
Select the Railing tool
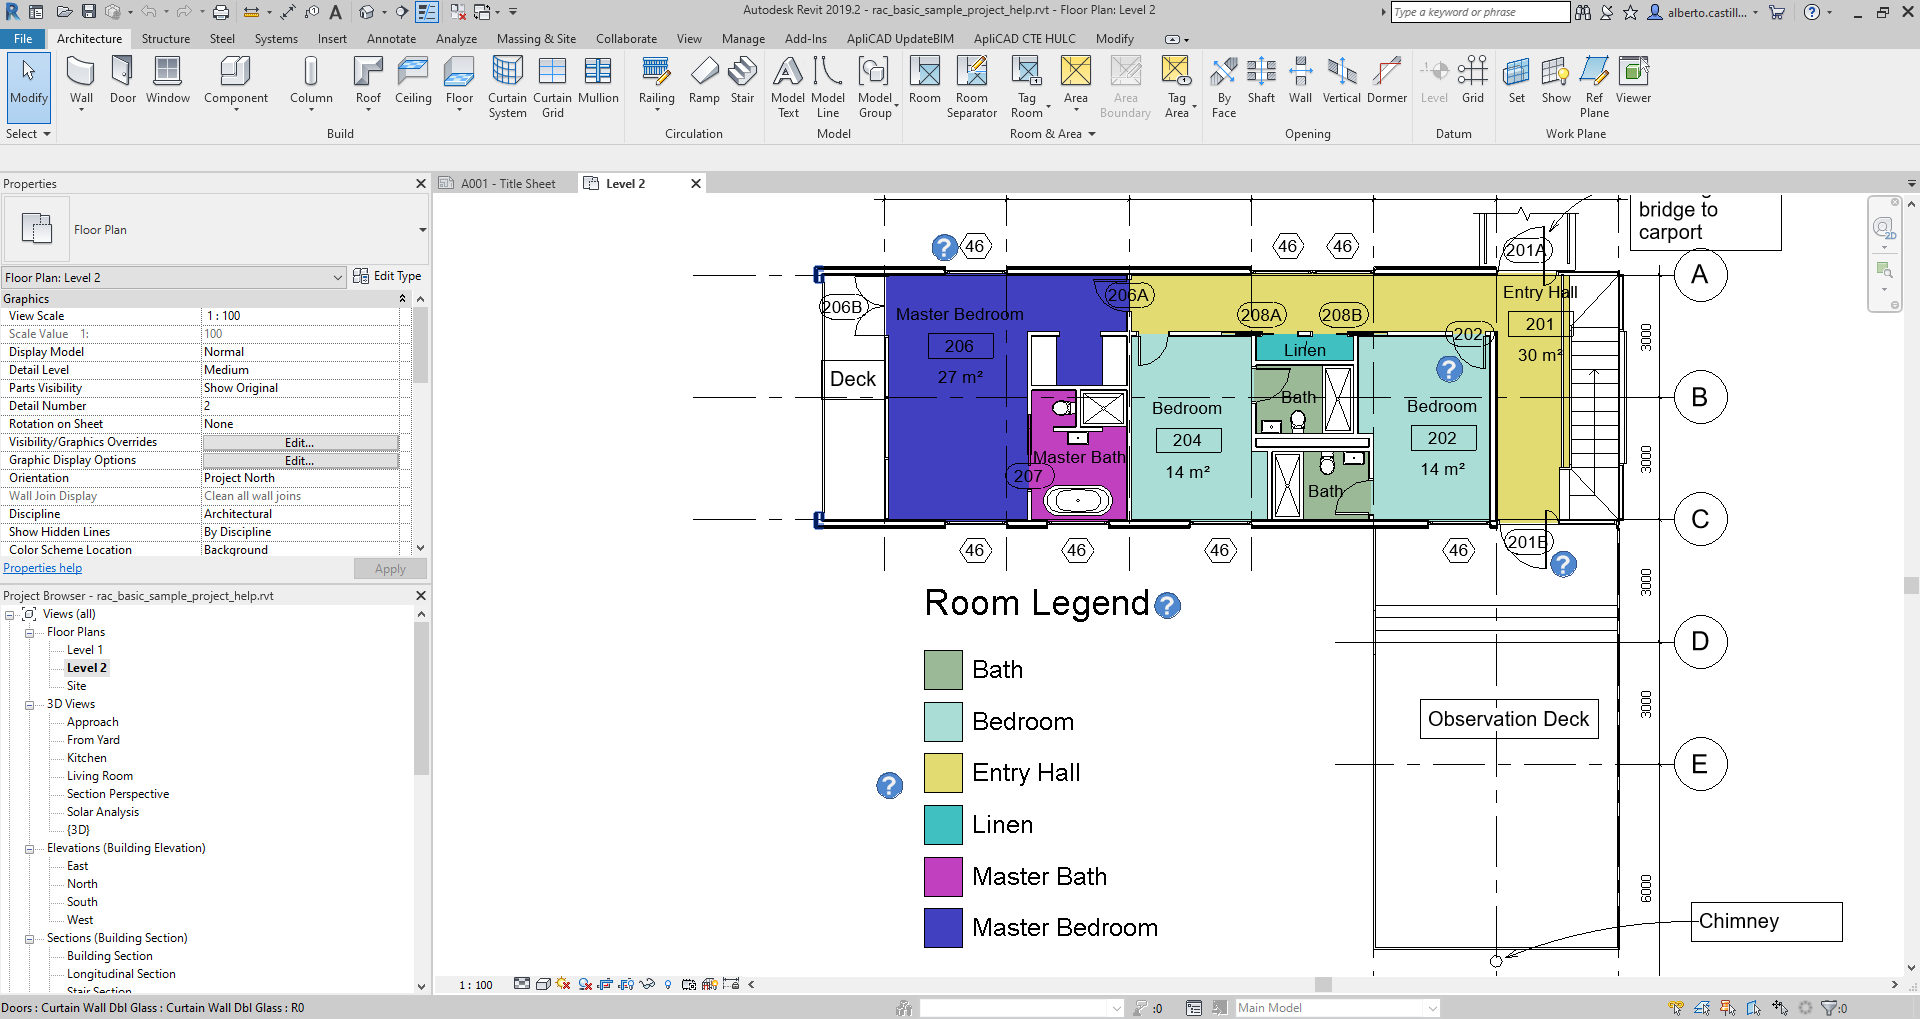point(656,80)
